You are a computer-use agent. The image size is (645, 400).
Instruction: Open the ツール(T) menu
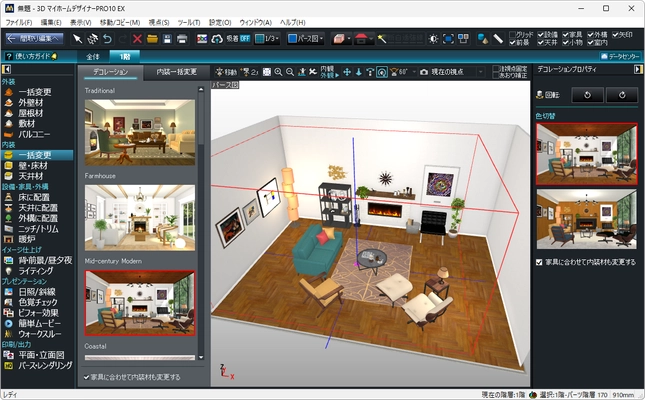(x=188, y=22)
